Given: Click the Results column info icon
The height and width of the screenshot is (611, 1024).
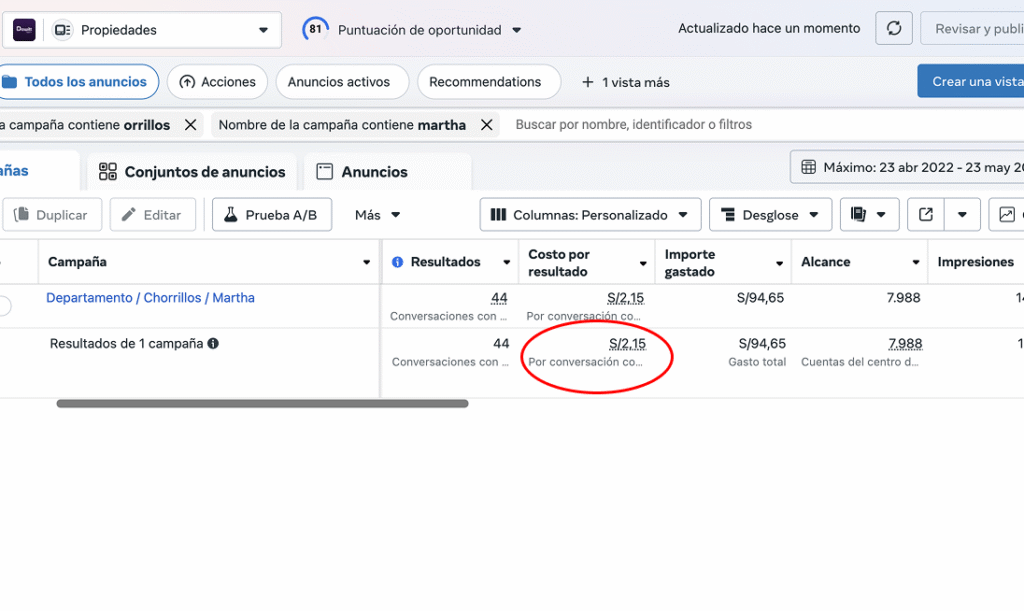Looking at the screenshot, I should click(397, 262).
